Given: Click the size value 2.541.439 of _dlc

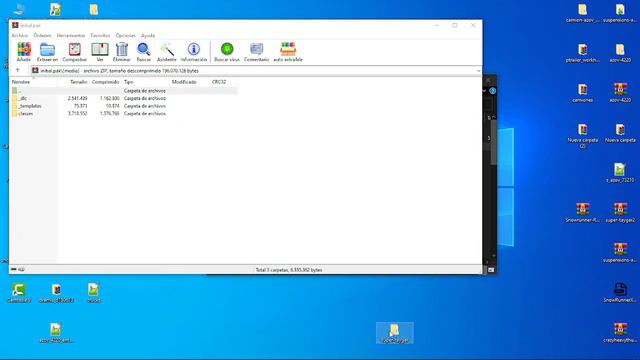Looking at the screenshot, I should pos(78,98).
